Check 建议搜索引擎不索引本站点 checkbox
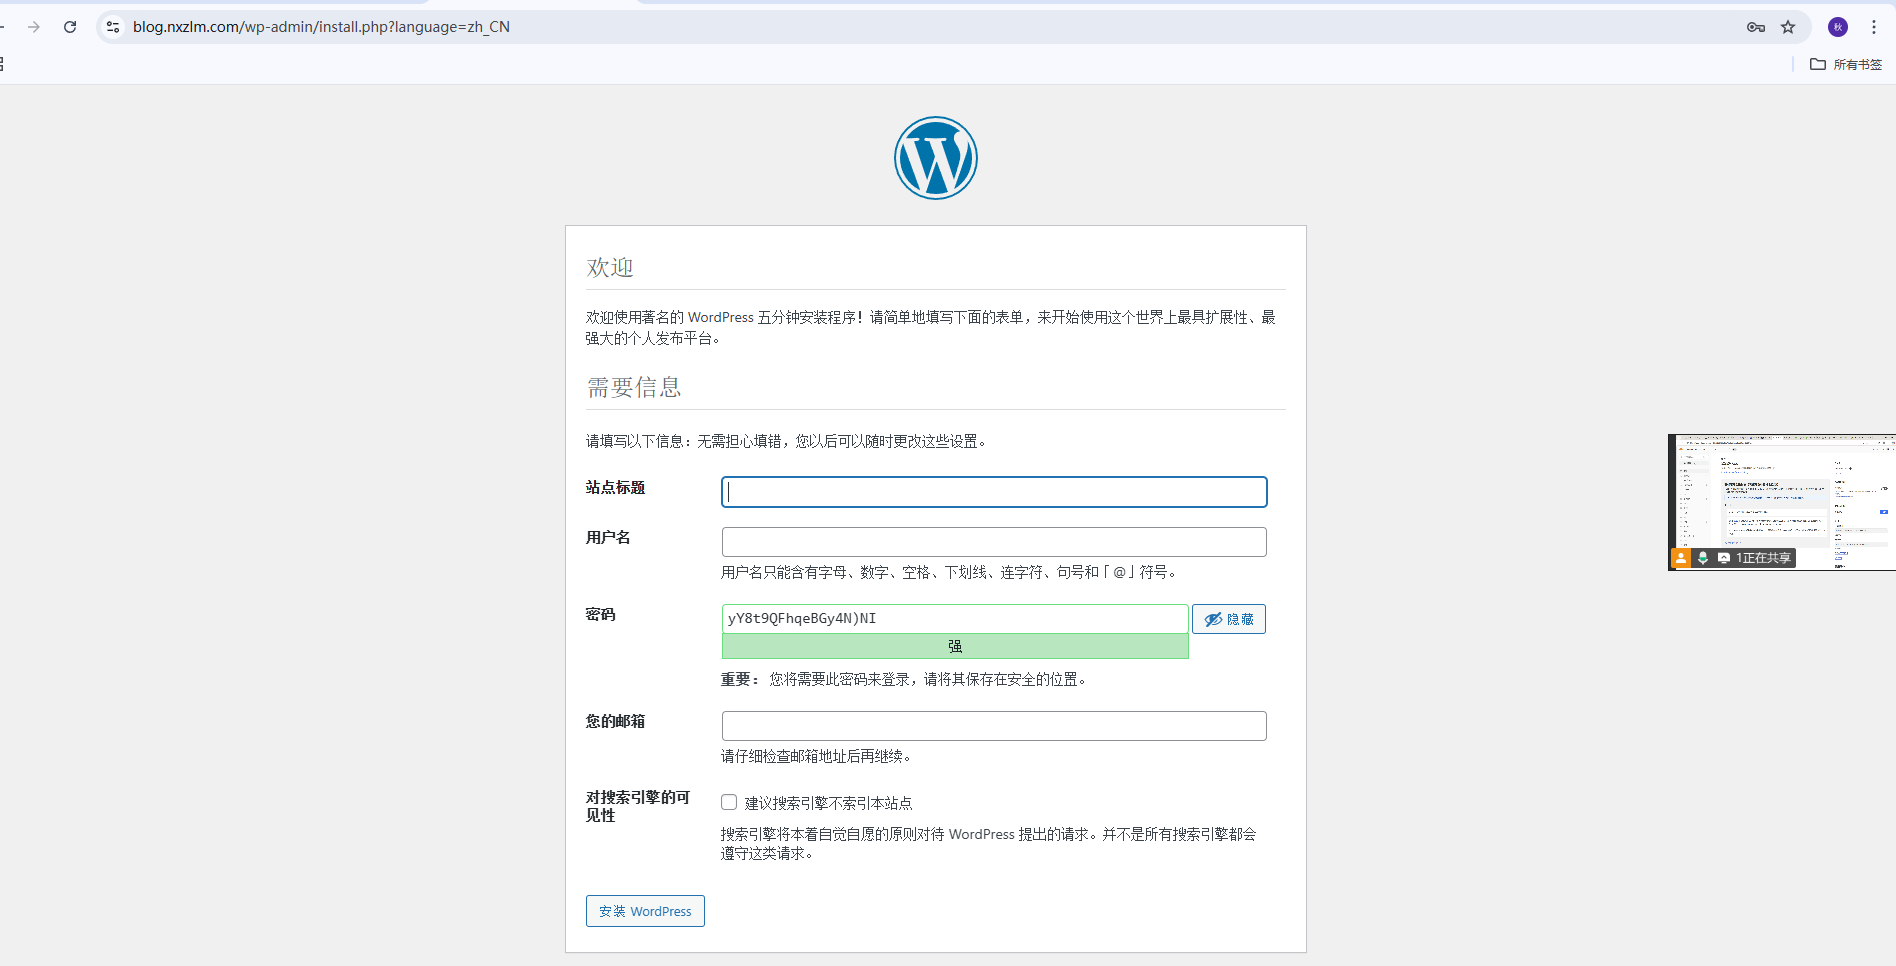The width and height of the screenshot is (1896, 966). 729,802
